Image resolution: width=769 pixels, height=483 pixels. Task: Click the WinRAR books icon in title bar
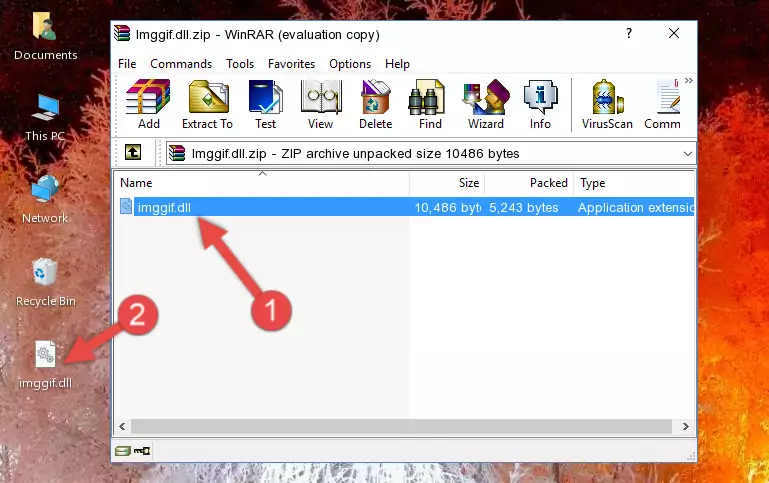[122, 34]
